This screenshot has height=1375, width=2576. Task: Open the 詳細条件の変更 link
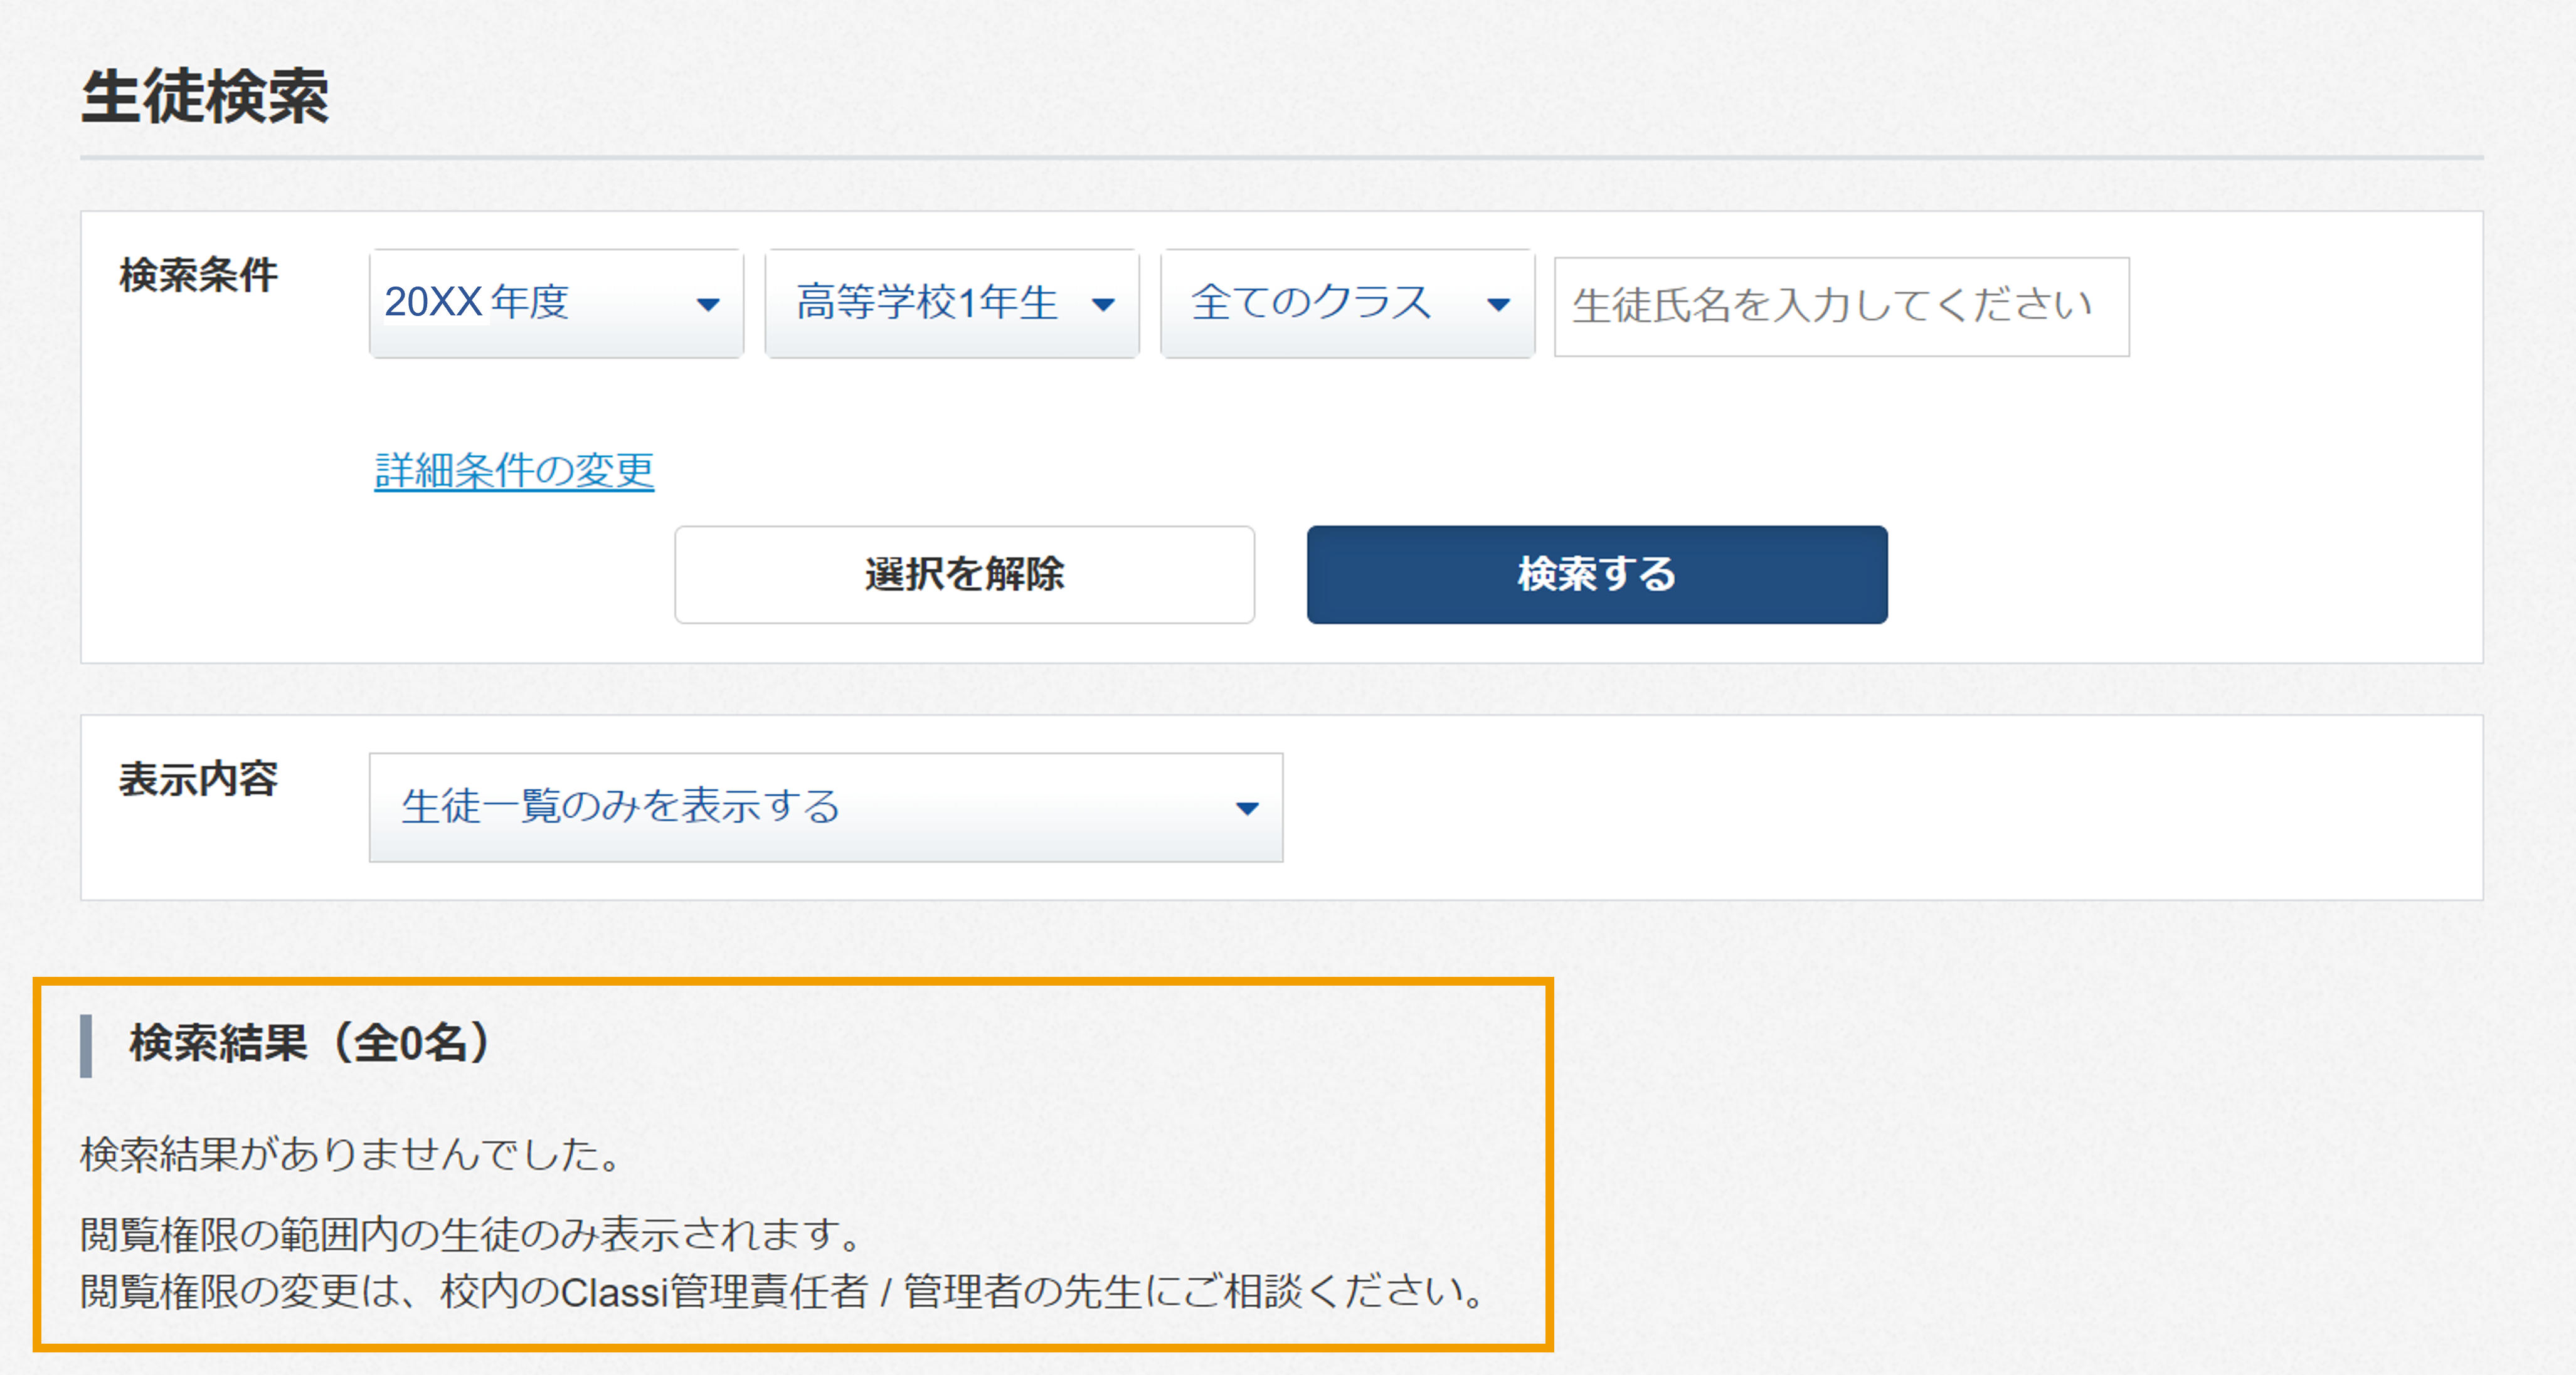click(514, 471)
